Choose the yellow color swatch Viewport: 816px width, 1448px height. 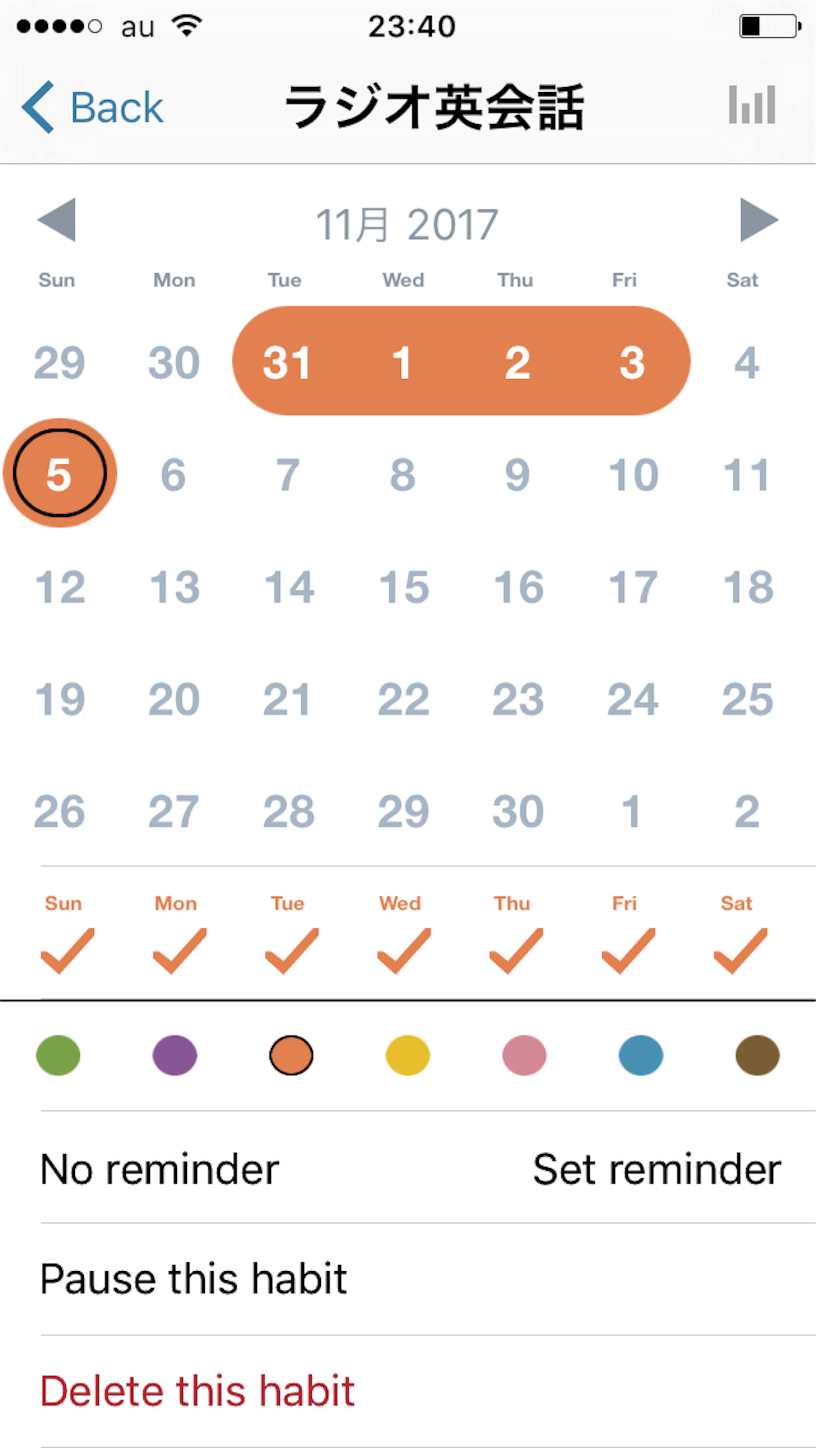pos(408,1055)
